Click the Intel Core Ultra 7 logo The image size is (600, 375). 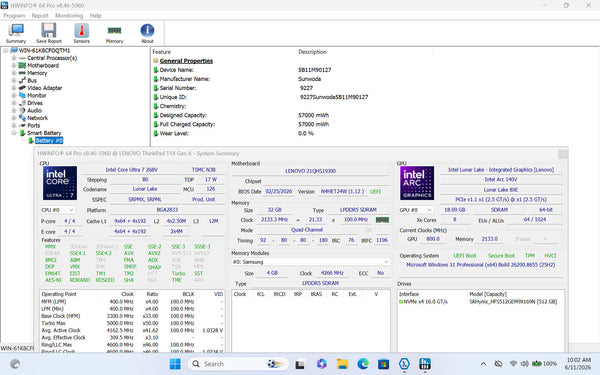(60, 183)
